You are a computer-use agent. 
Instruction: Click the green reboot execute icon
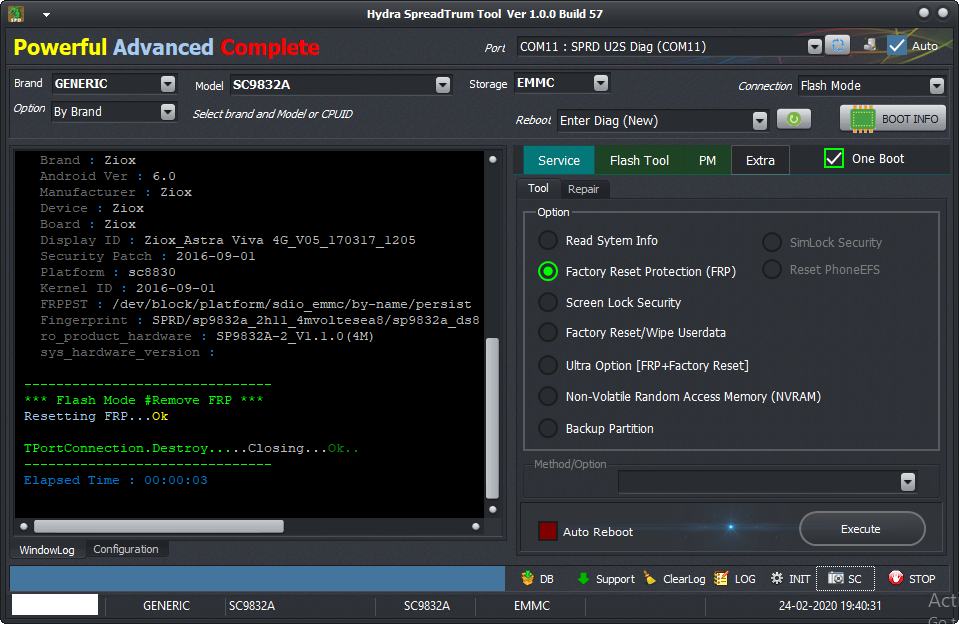[x=794, y=119]
